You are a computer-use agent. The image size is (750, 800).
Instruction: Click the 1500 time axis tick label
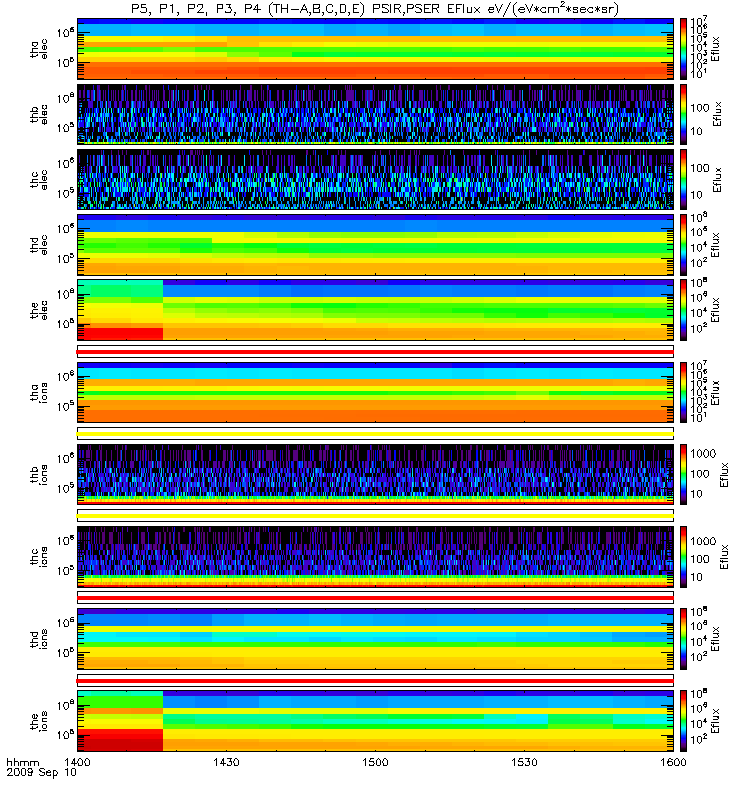(x=375, y=762)
